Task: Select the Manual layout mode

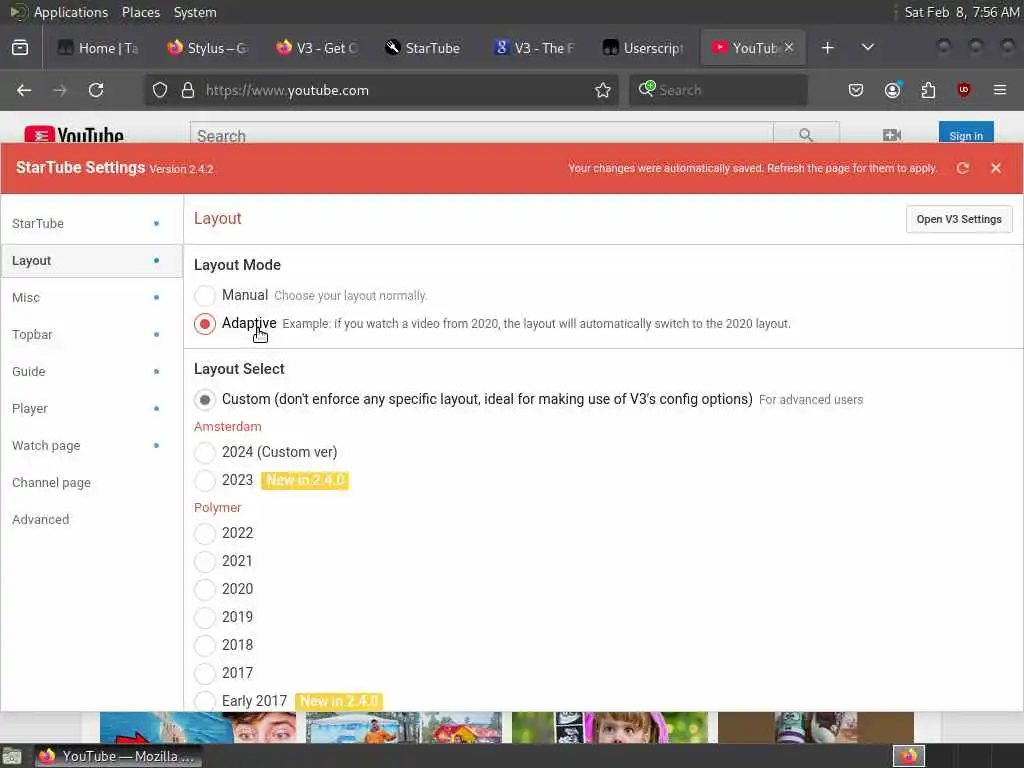Action: pos(204,296)
